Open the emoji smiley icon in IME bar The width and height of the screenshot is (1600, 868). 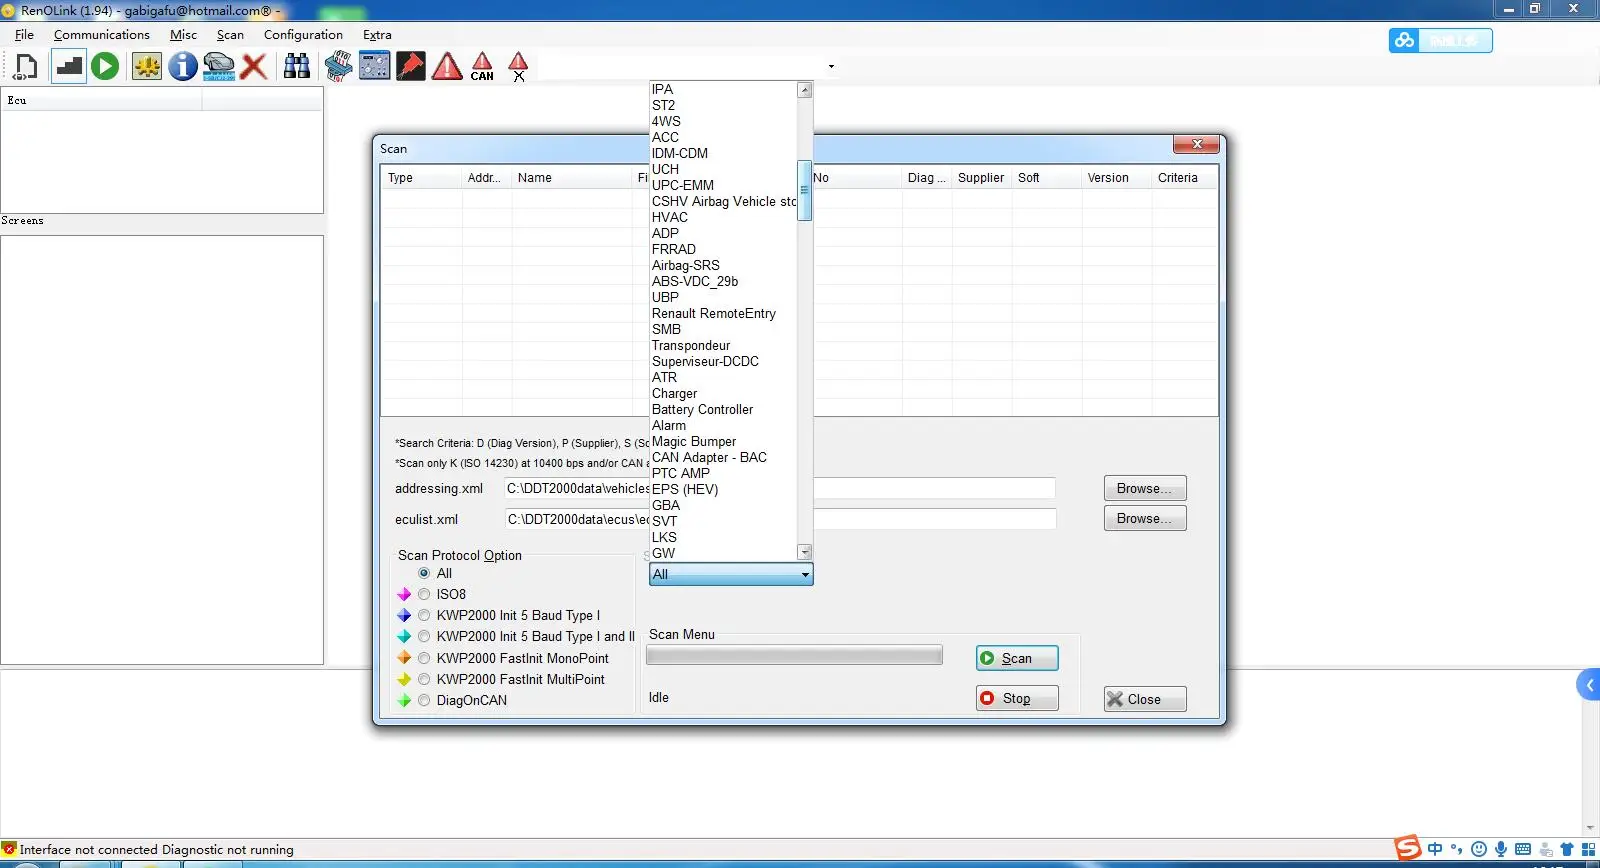[x=1479, y=849]
